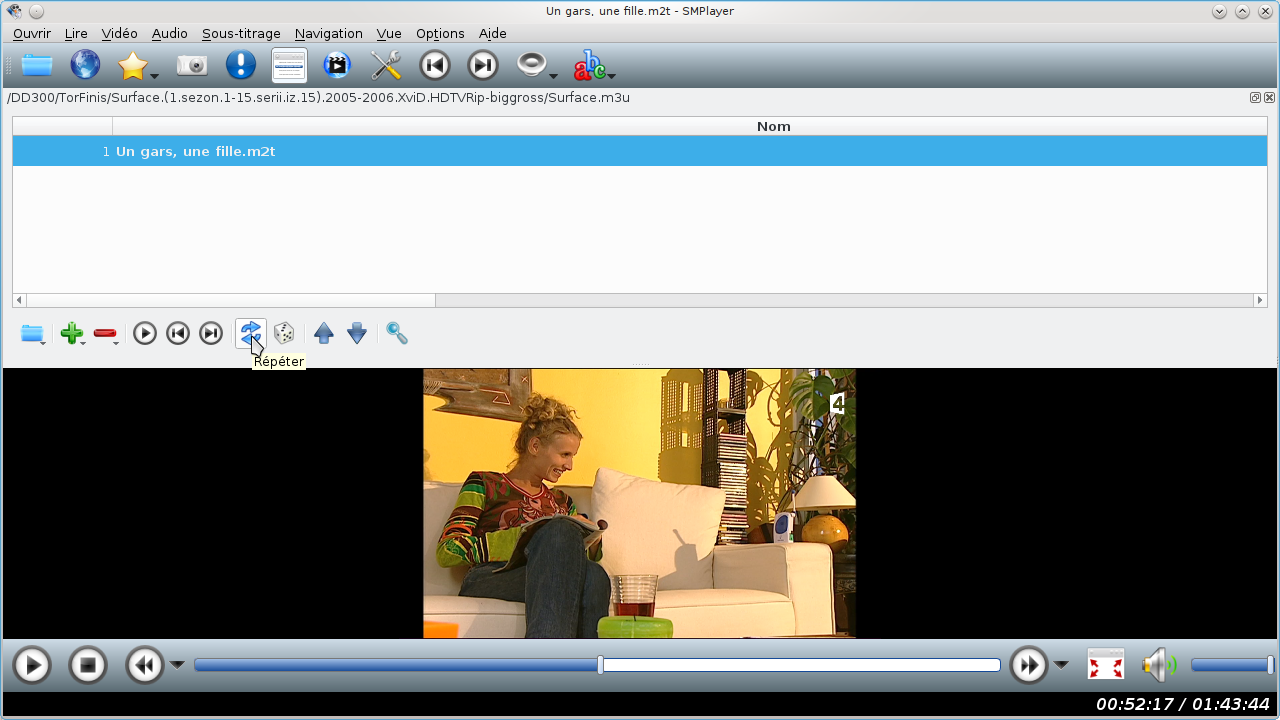Select playlist row 'Un gars, une fille.m2t'
Screen dimensions: 1280x720
(640, 151)
